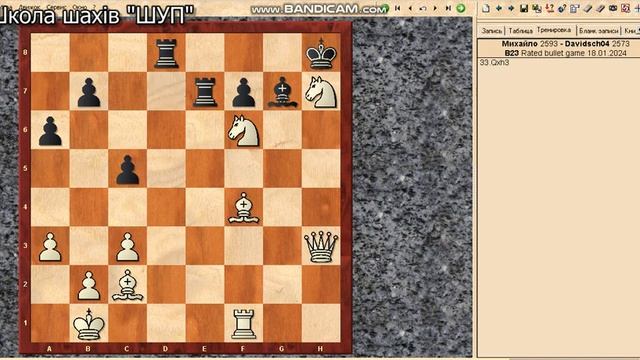640x360 pixels.
Task: Load the previous game with blue left arrow
Action: tap(499, 8)
